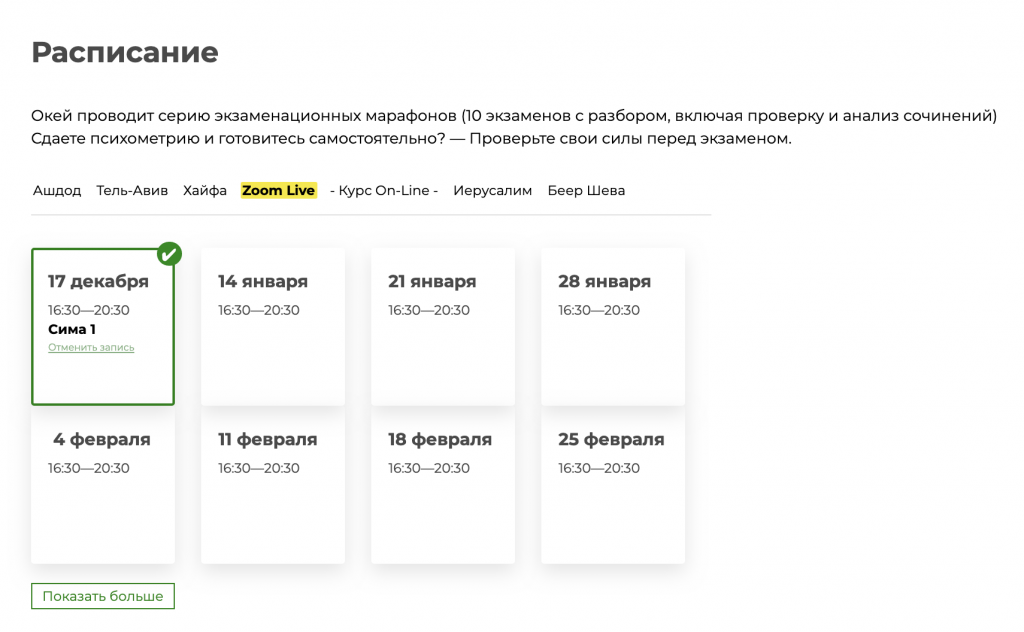Expand list with Показать больше button
Screen dimensions: 1024x632
103,596
